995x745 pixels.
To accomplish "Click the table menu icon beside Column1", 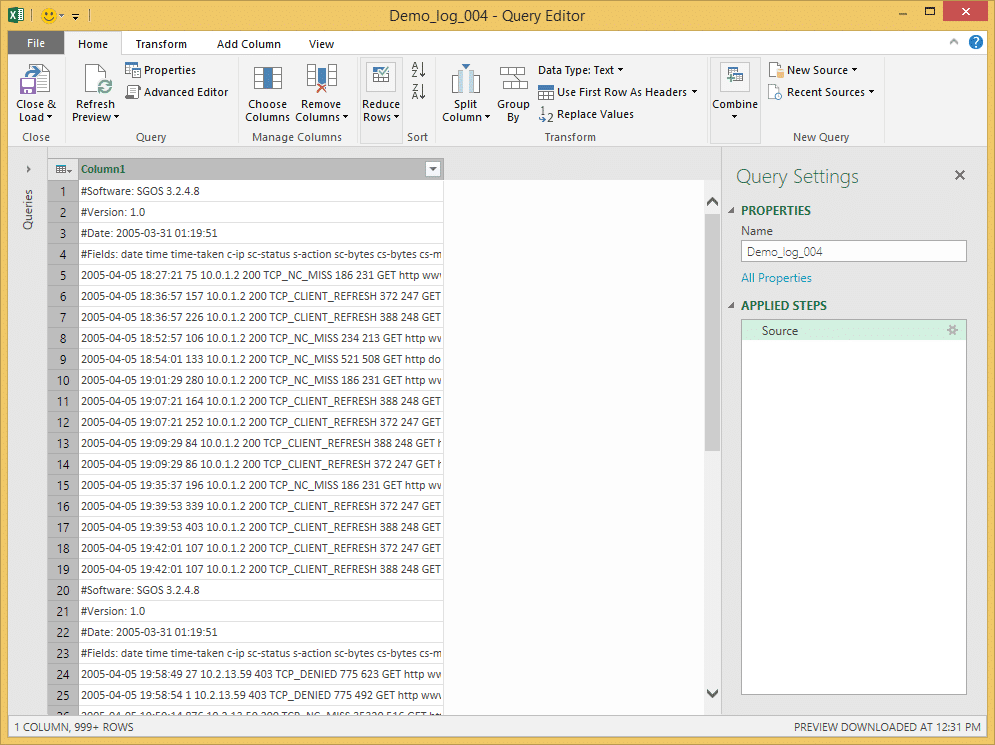I will pos(63,169).
